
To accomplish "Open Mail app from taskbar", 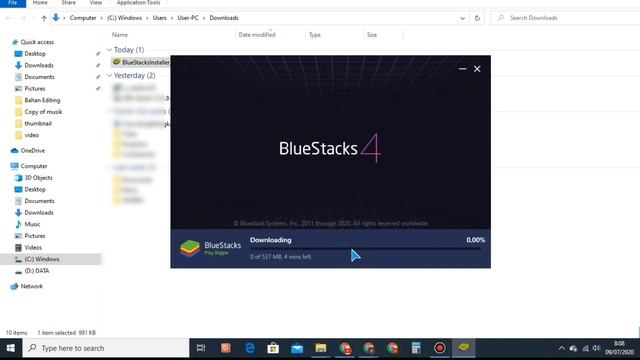I will 297,348.
